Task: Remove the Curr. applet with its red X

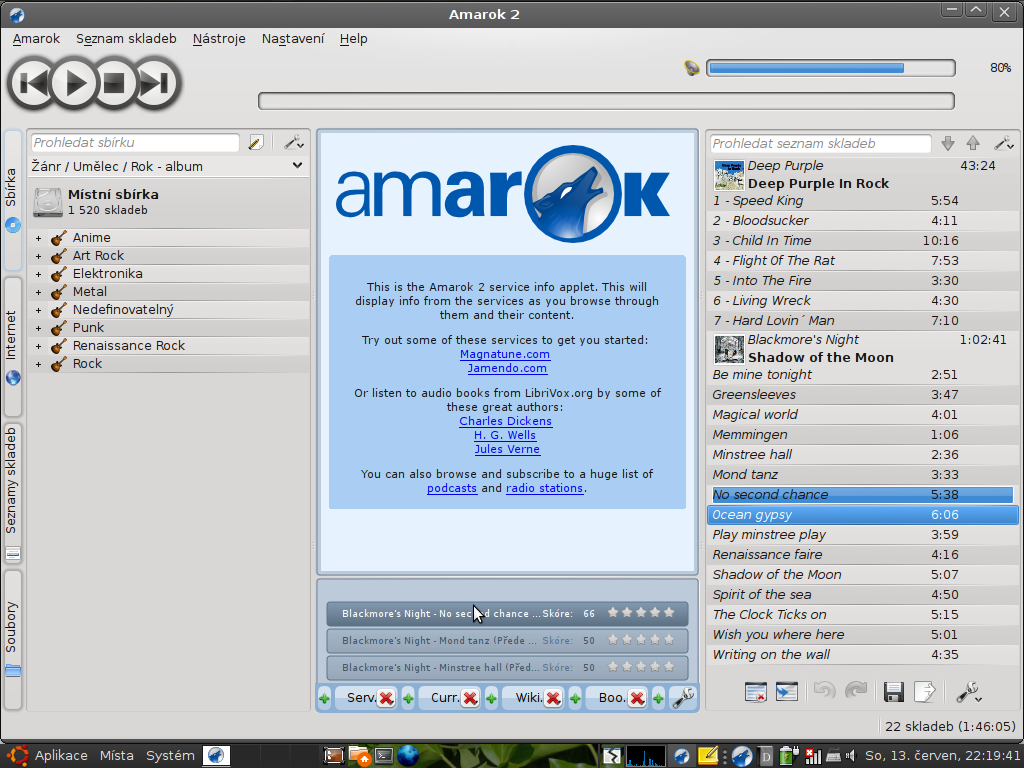Action: pos(470,698)
